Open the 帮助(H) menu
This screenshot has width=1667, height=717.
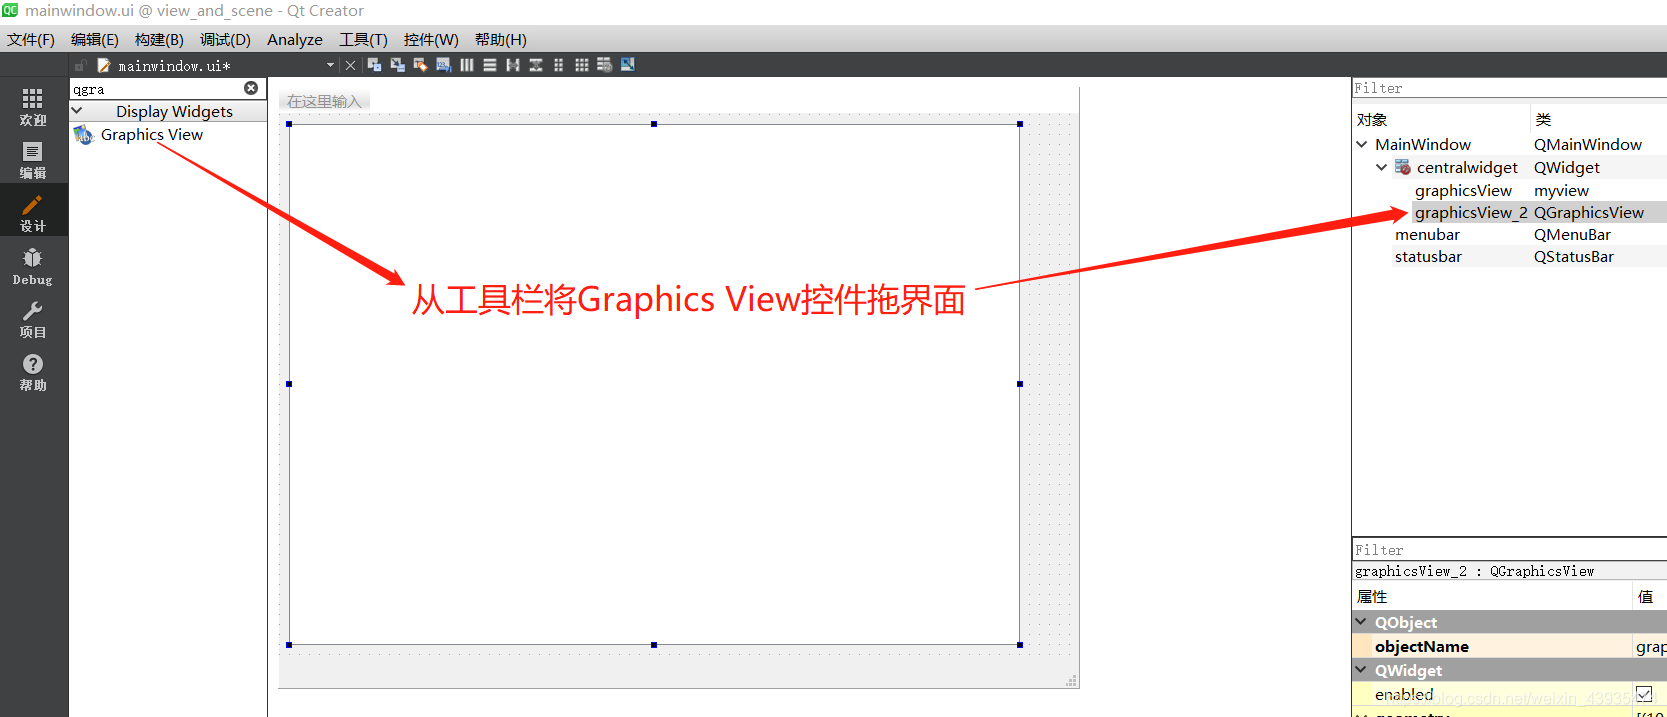coord(501,40)
